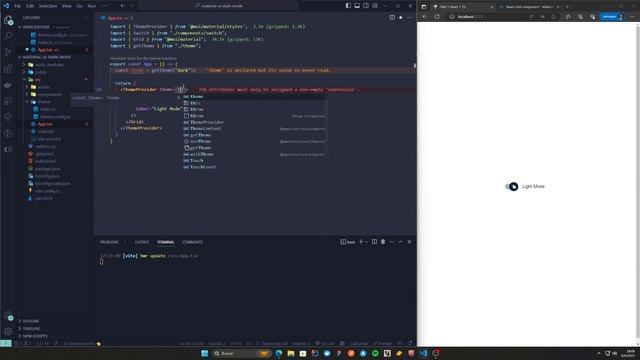The height and width of the screenshot is (360, 640).
Task: Close the terminal panel
Action: tap(409, 242)
